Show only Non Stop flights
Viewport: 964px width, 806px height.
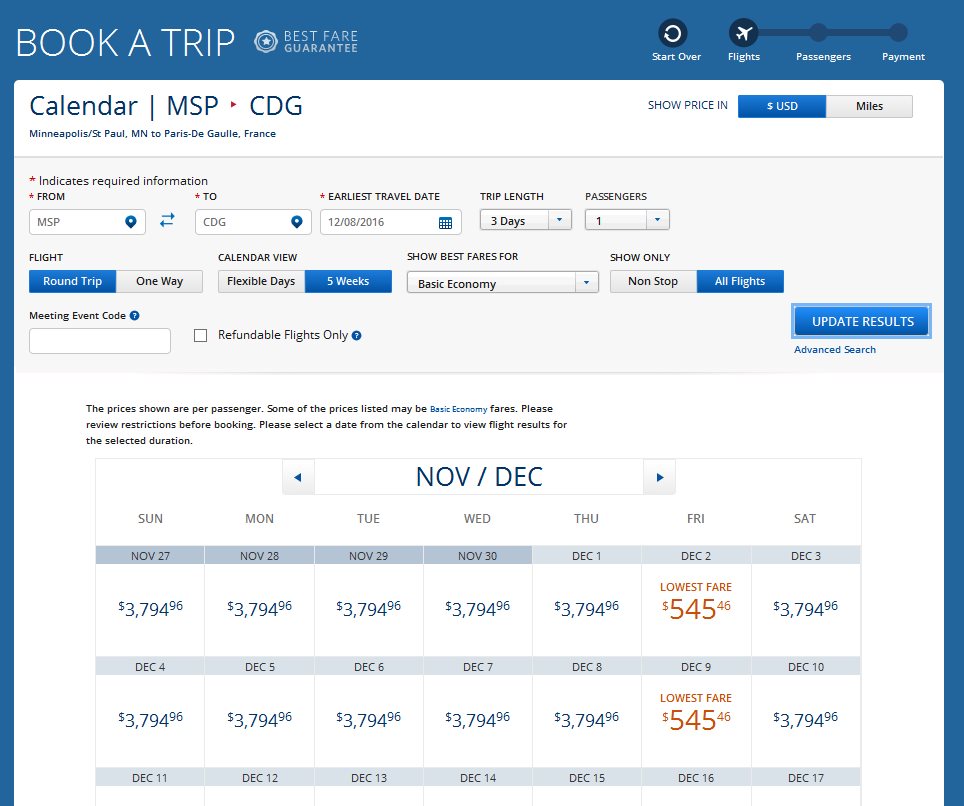653,281
